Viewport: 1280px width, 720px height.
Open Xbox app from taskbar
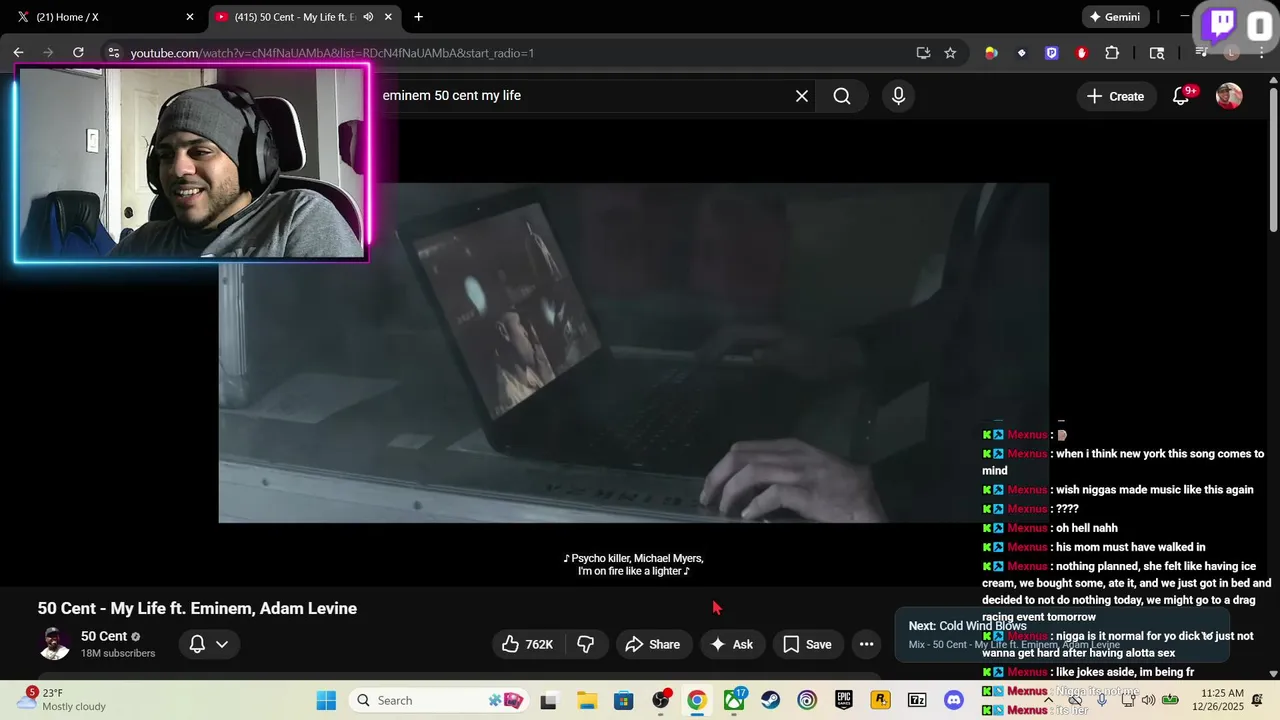click(735, 699)
